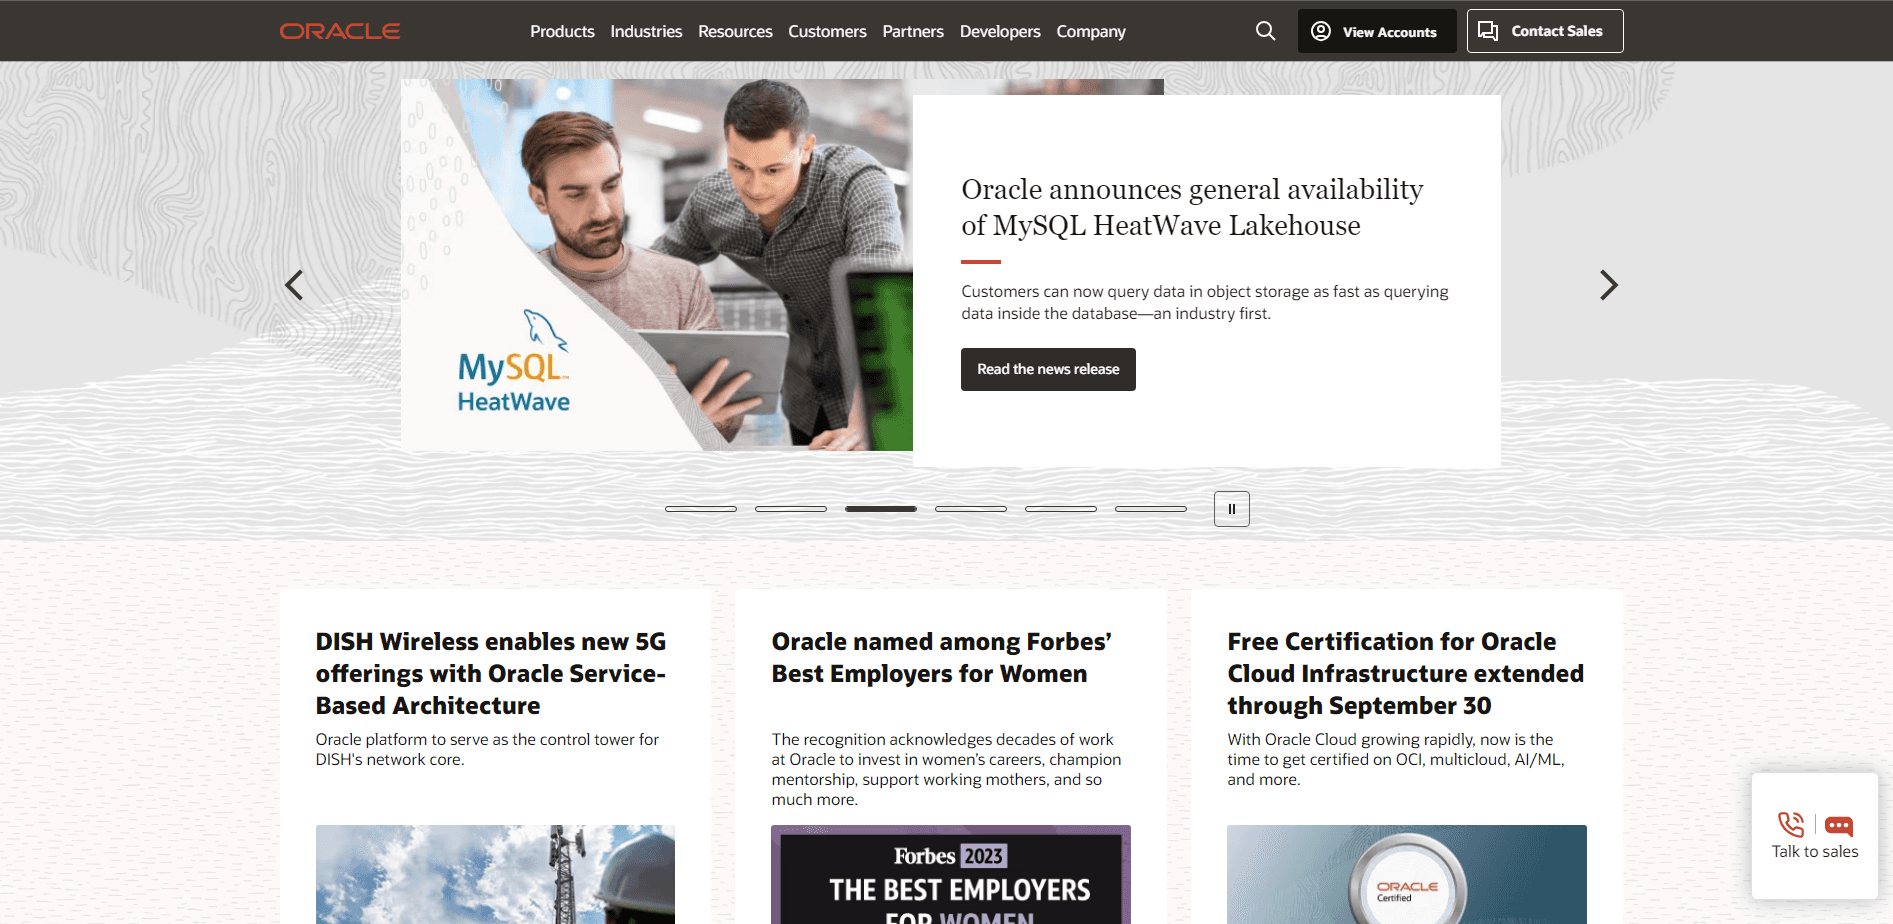Select the first carousel slide indicator
Screen dimensions: 1893x924
pos(701,509)
